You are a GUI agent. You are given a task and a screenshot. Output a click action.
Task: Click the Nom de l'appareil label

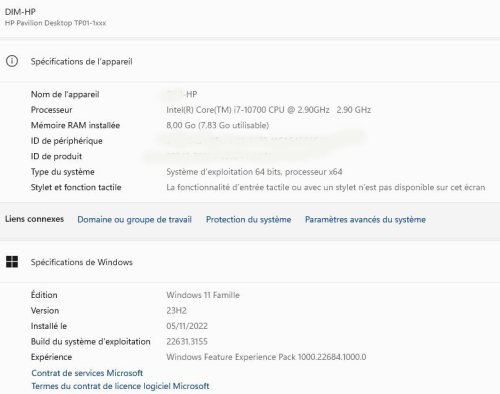tap(65, 94)
